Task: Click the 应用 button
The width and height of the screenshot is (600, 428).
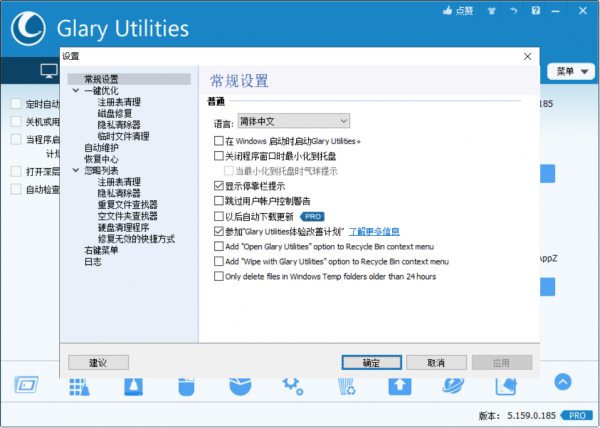Action: (x=502, y=363)
